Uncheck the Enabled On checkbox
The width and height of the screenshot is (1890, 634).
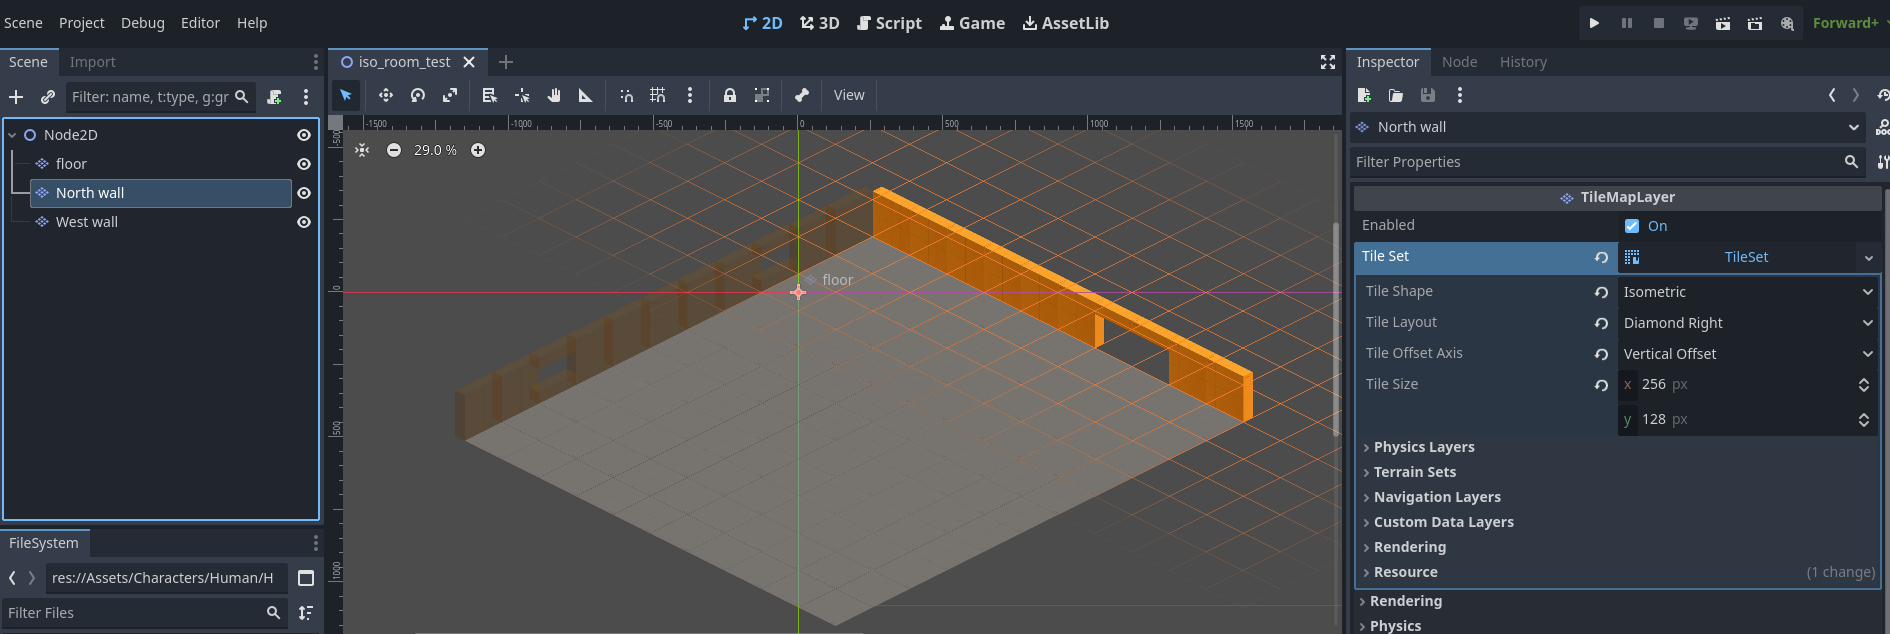tap(1632, 226)
